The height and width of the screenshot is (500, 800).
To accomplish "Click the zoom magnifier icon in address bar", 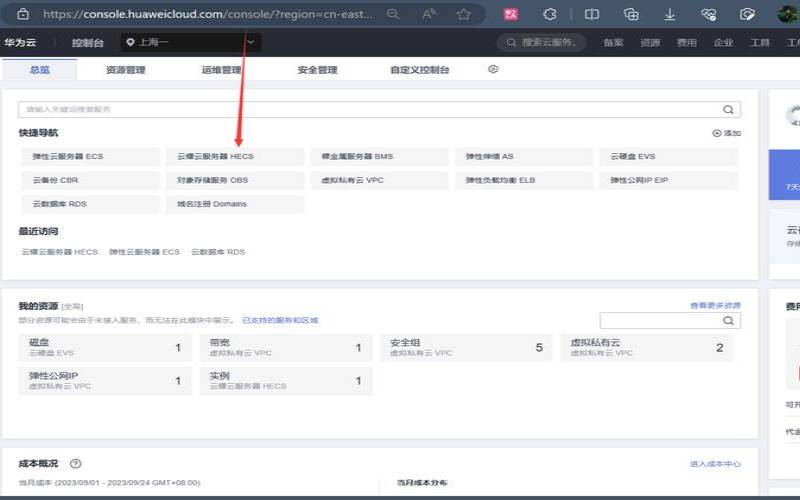I will click(393, 14).
